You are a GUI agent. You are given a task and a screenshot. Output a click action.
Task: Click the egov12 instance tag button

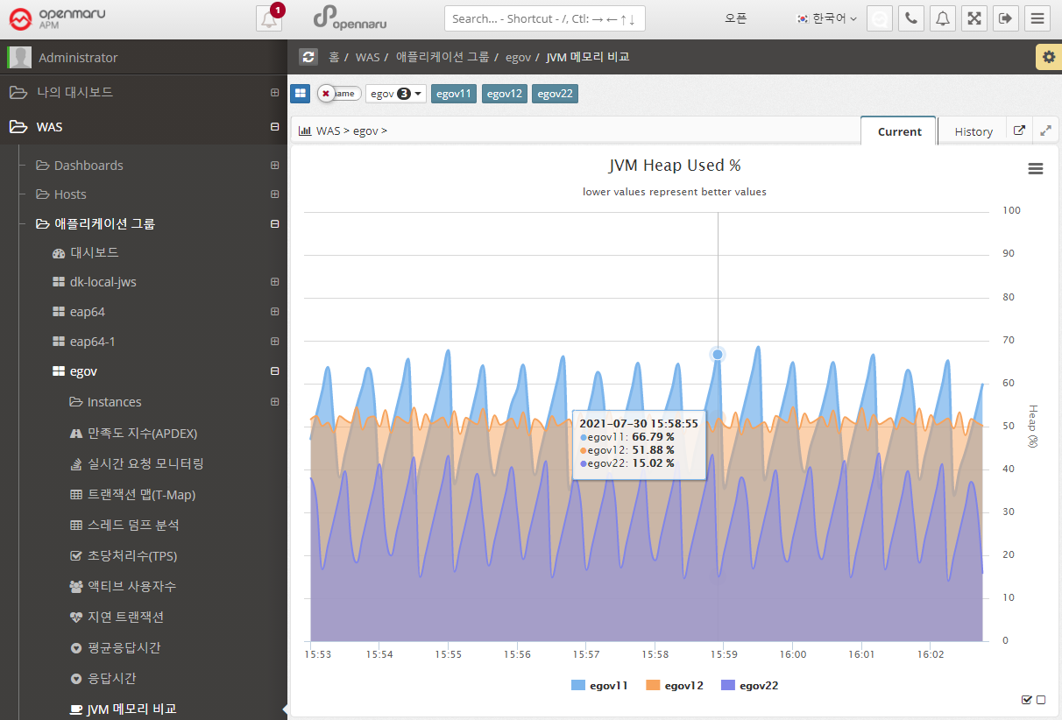pyautogui.click(x=504, y=93)
